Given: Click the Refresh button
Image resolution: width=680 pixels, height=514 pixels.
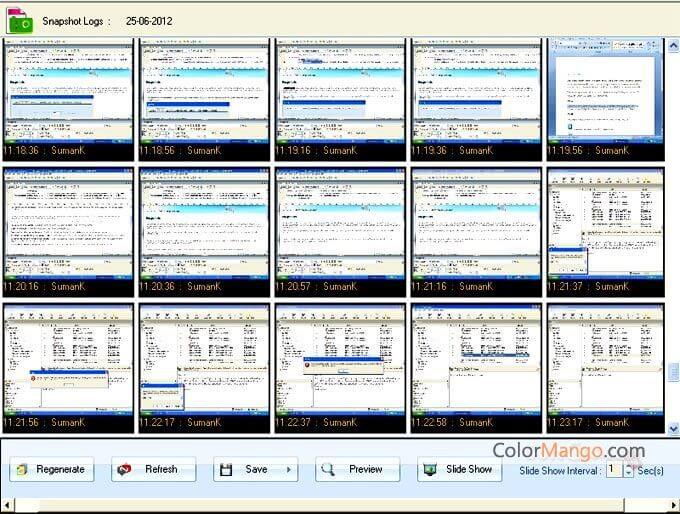Looking at the screenshot, I should click(x=152, y=469).
